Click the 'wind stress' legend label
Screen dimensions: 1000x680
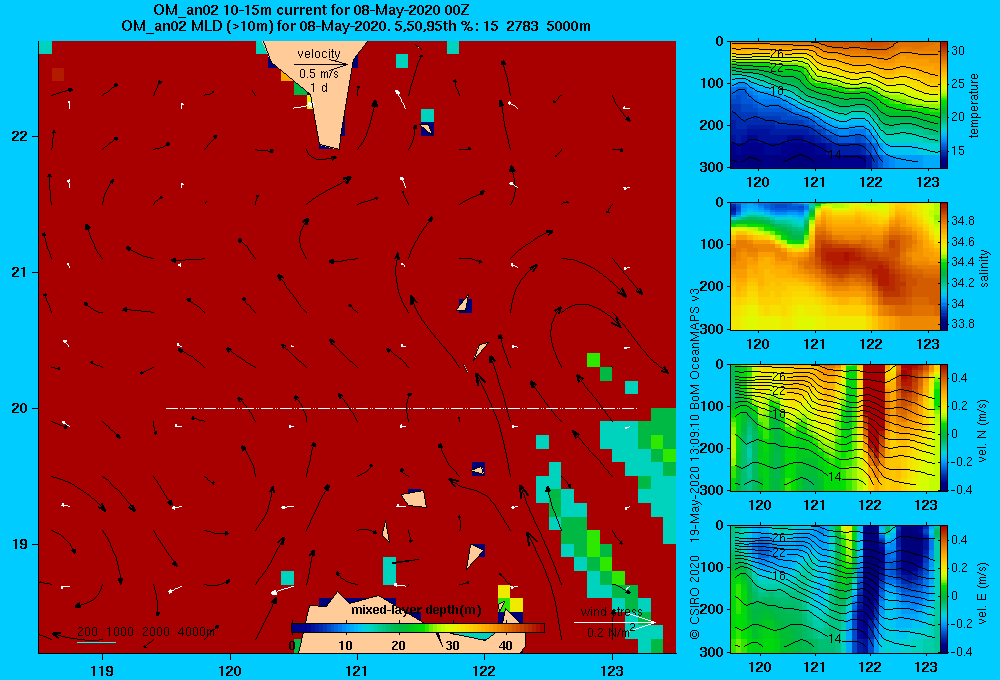coord(611,612)
